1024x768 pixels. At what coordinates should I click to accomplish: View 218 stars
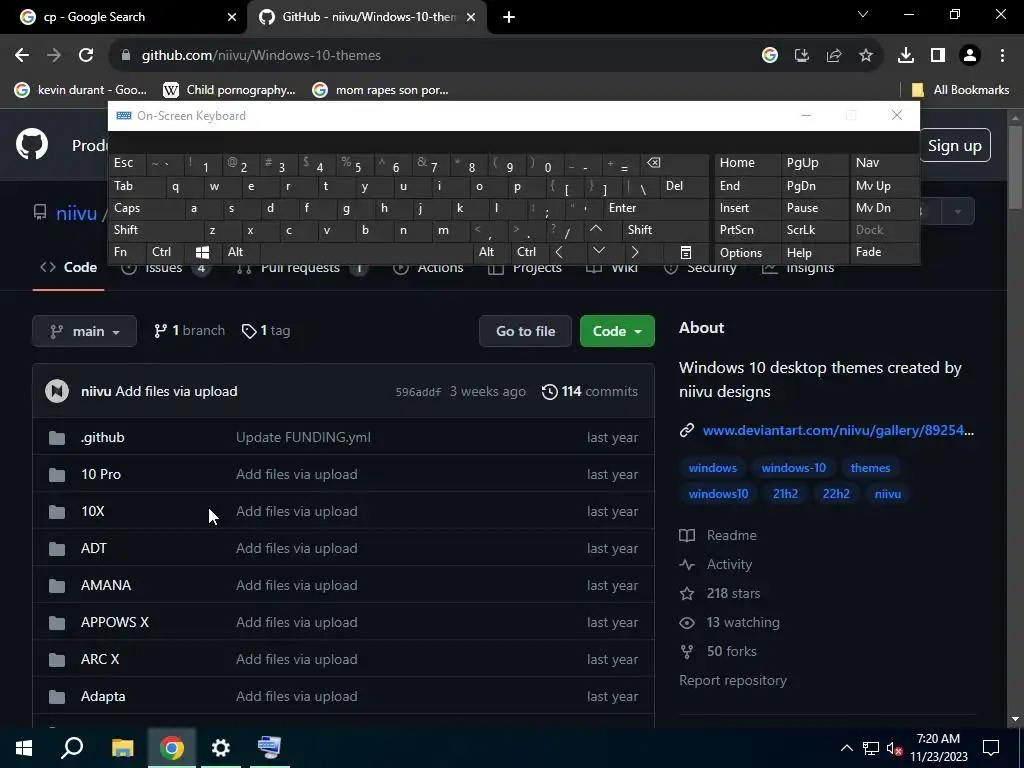(733, 594)
